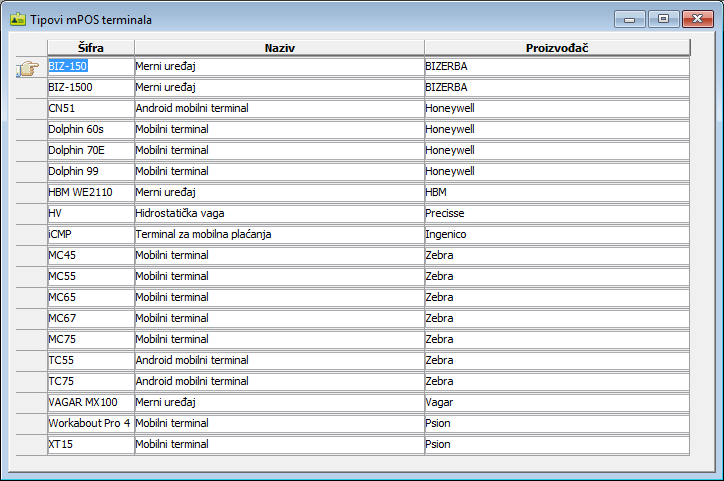724x481 pixels.
Task: Click the pointing hand row indicator
Action: 30,67
